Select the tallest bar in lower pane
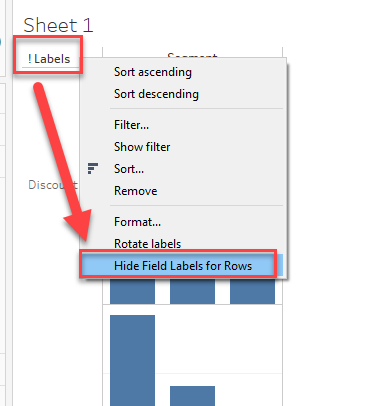This screenshot has width=385, height=406. point(132,360)
